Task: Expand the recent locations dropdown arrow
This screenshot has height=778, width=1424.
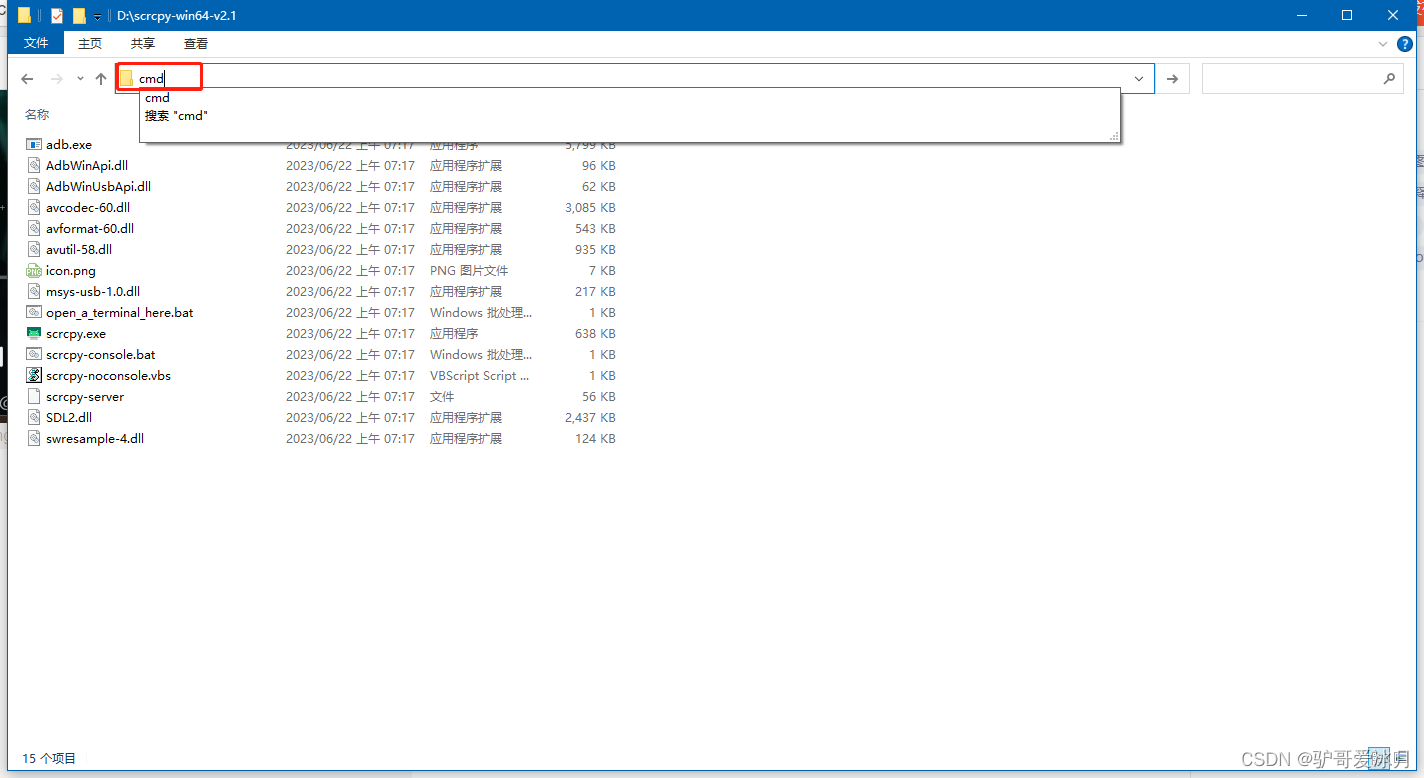Action: pos(80,79)
